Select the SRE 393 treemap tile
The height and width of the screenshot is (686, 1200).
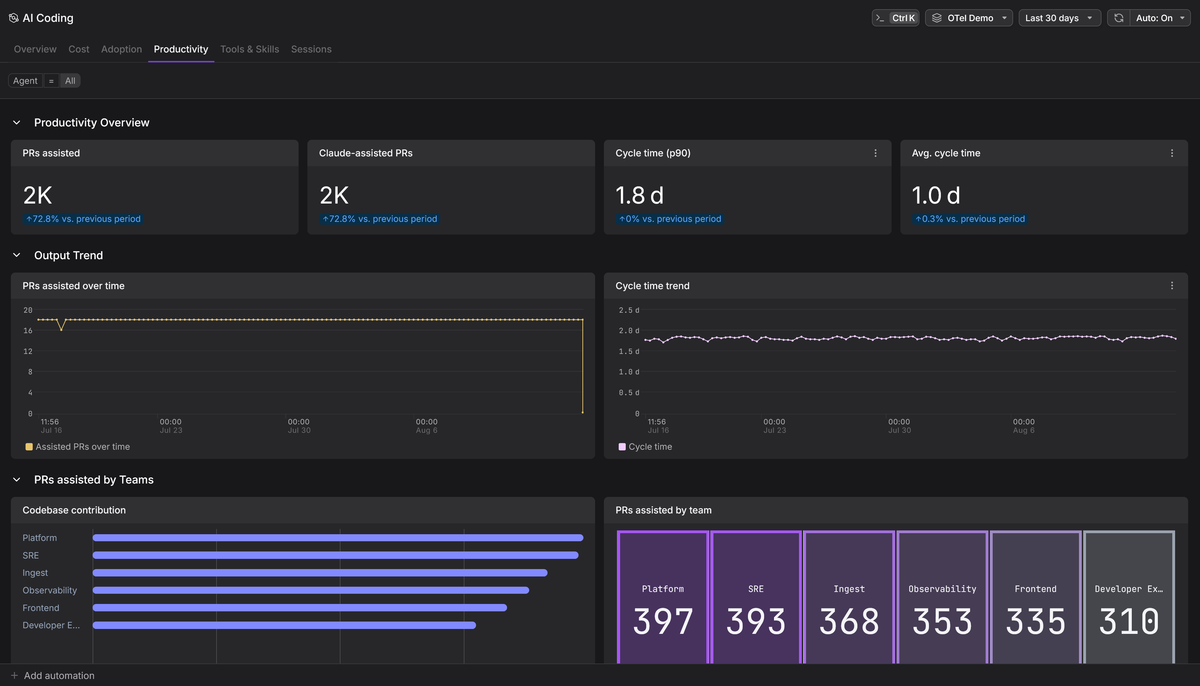tap(756, 597)
